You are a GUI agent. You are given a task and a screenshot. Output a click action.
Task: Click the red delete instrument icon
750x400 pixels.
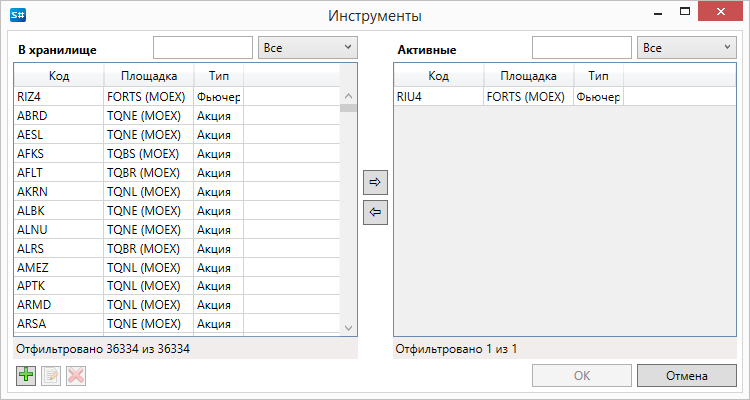tap(76, 376)
